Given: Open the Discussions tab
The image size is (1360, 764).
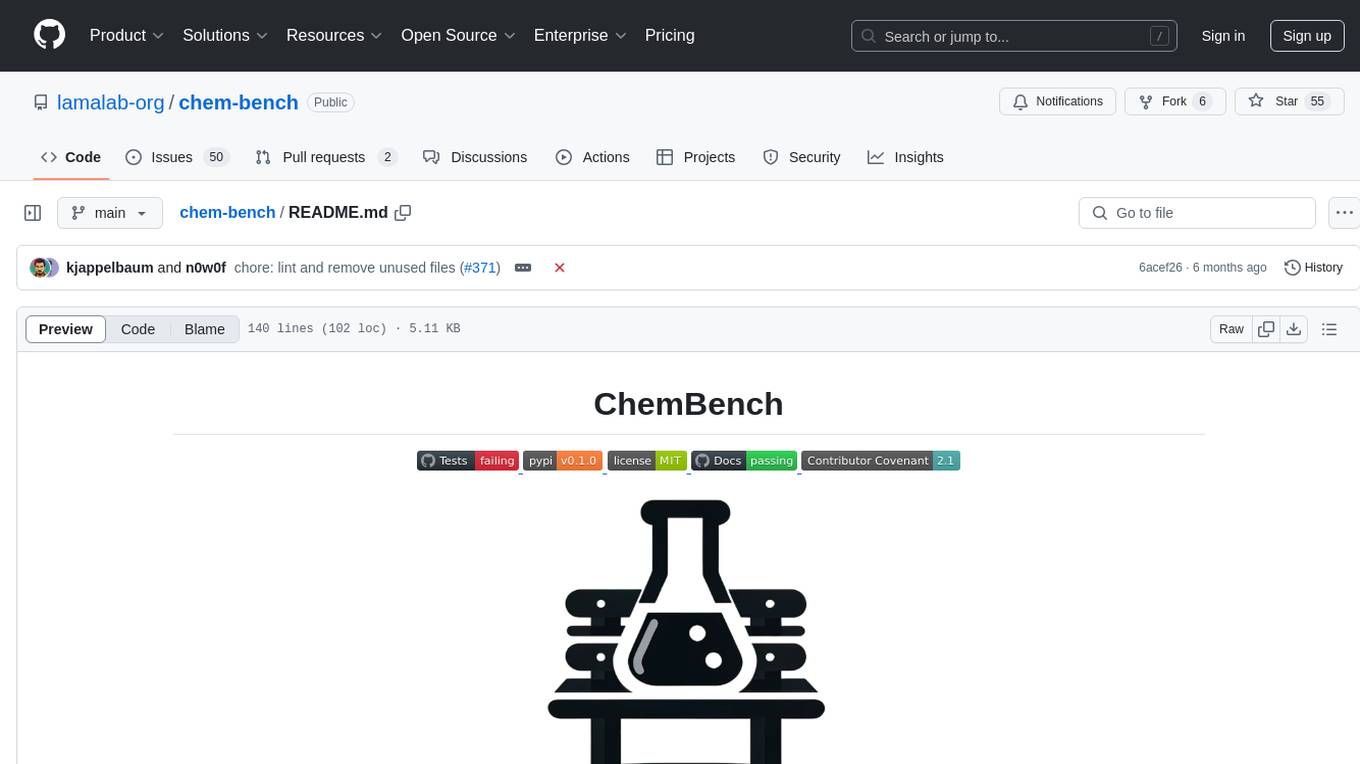Looking at the screenshot, I should [x=475, y=157].
